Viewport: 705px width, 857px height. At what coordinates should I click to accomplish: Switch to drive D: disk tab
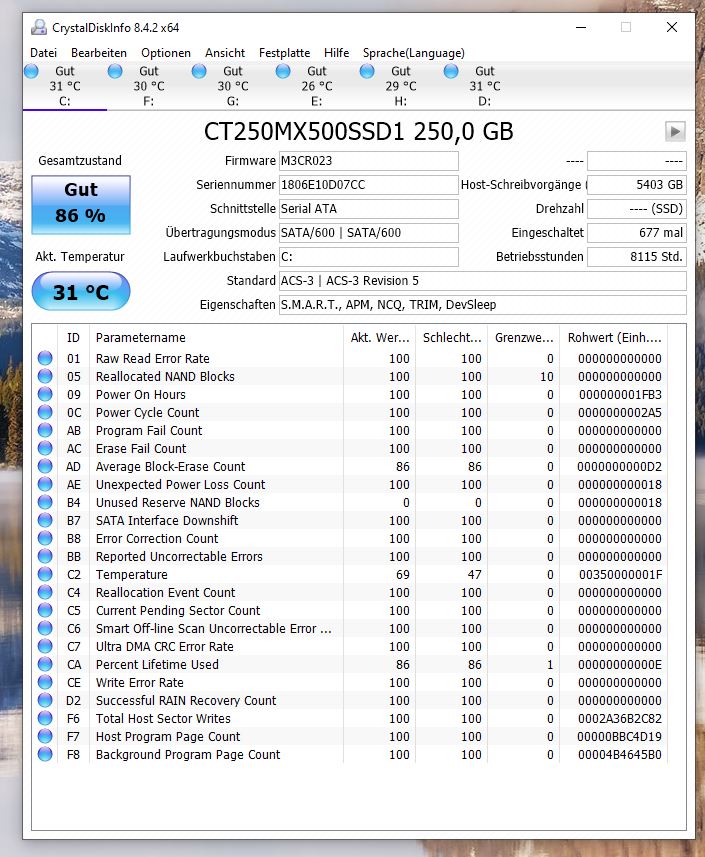point(485,86)
